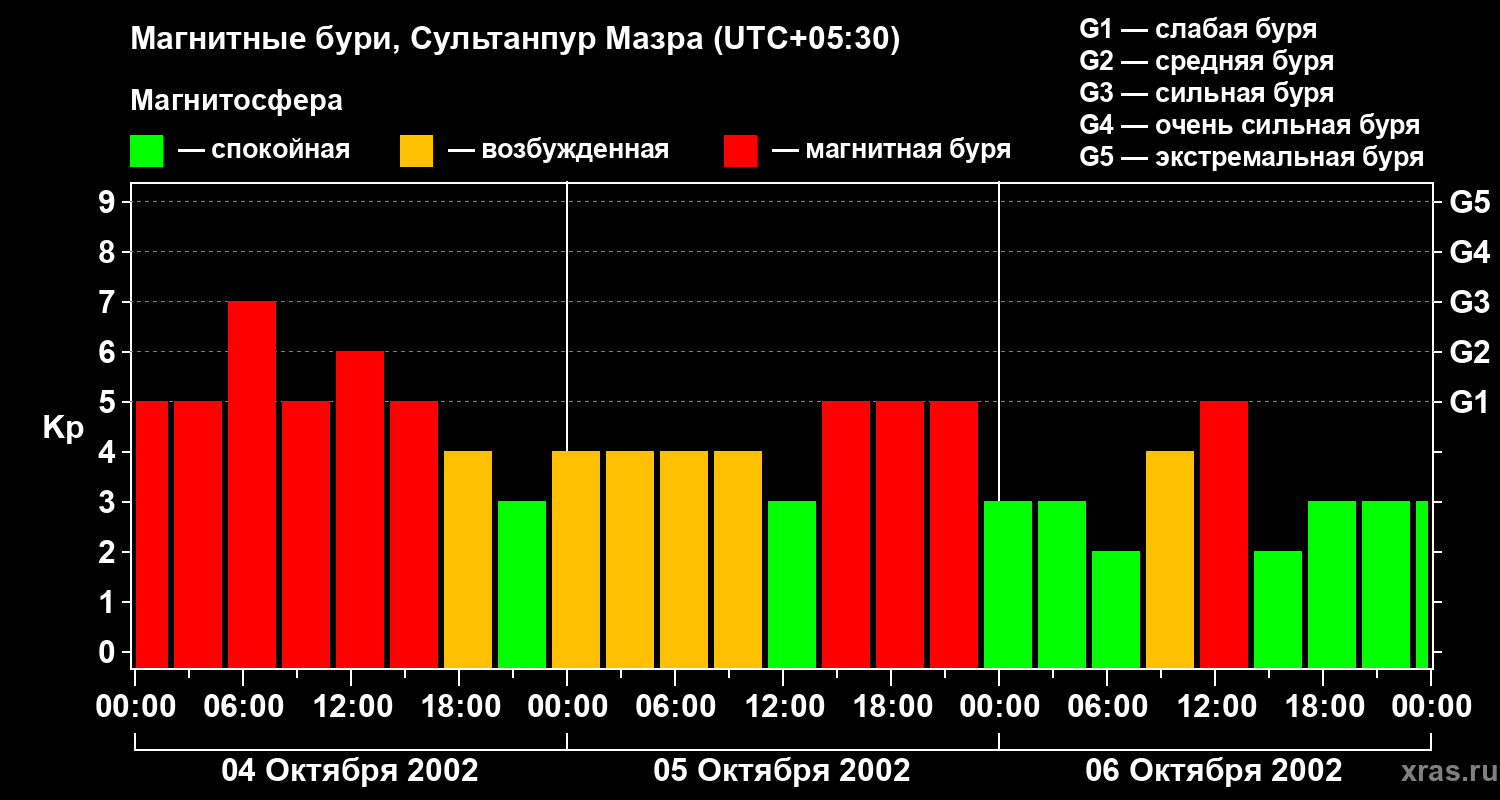Select the first green bar on 04 October
The image size is (1500, 800).
pos(522,584)
